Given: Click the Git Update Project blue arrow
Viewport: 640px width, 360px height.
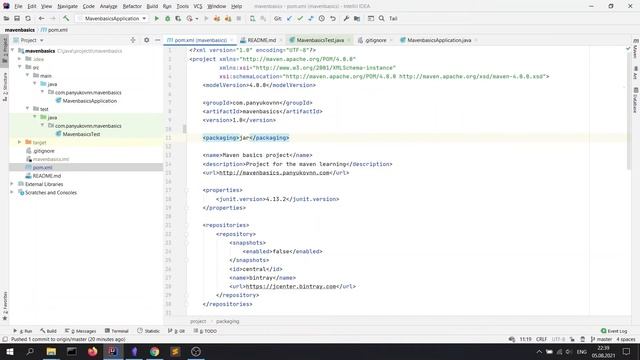Looking at the screenshot, I should 289,18.
